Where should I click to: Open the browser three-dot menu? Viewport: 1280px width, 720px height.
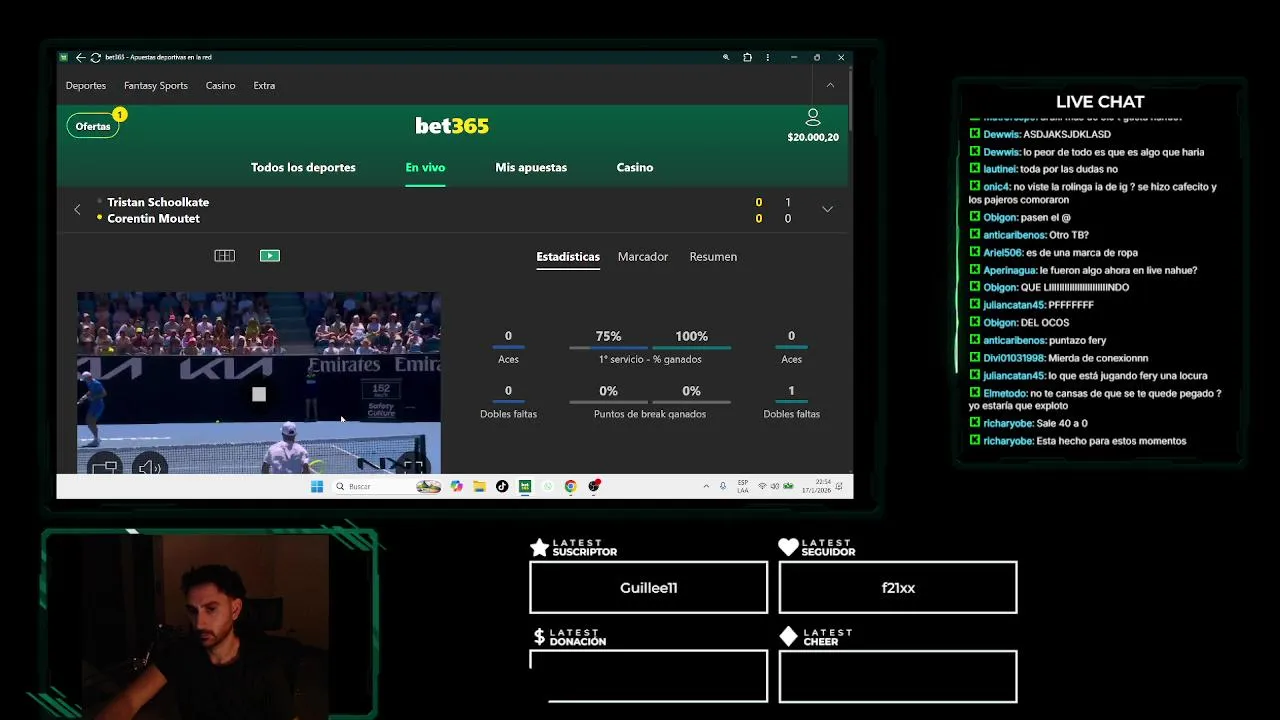pos(766,57)
